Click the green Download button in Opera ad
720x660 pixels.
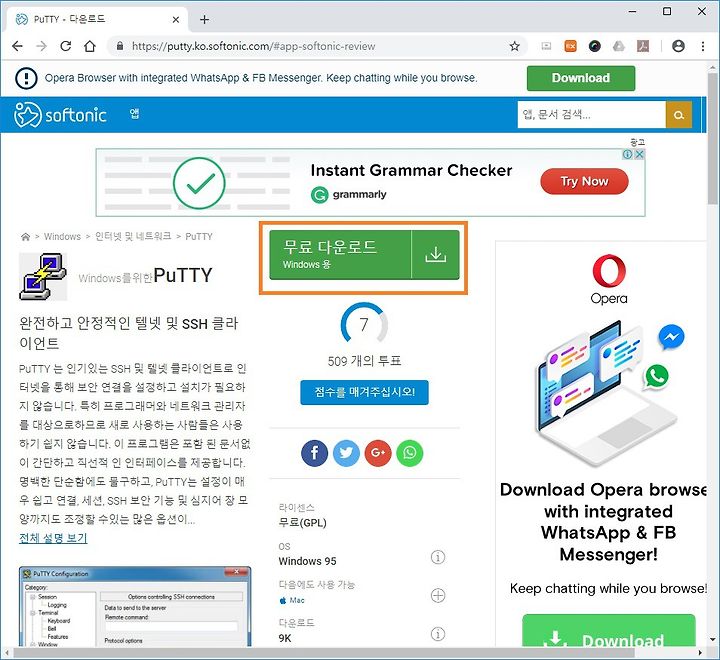tap(609, 631)
